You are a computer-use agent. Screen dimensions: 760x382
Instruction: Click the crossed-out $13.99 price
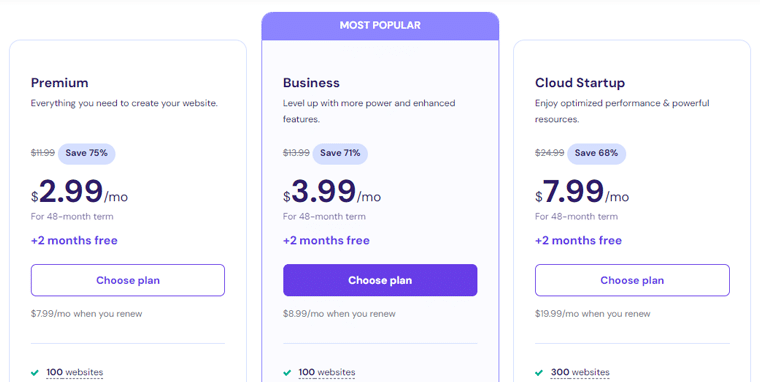point(296,153)
